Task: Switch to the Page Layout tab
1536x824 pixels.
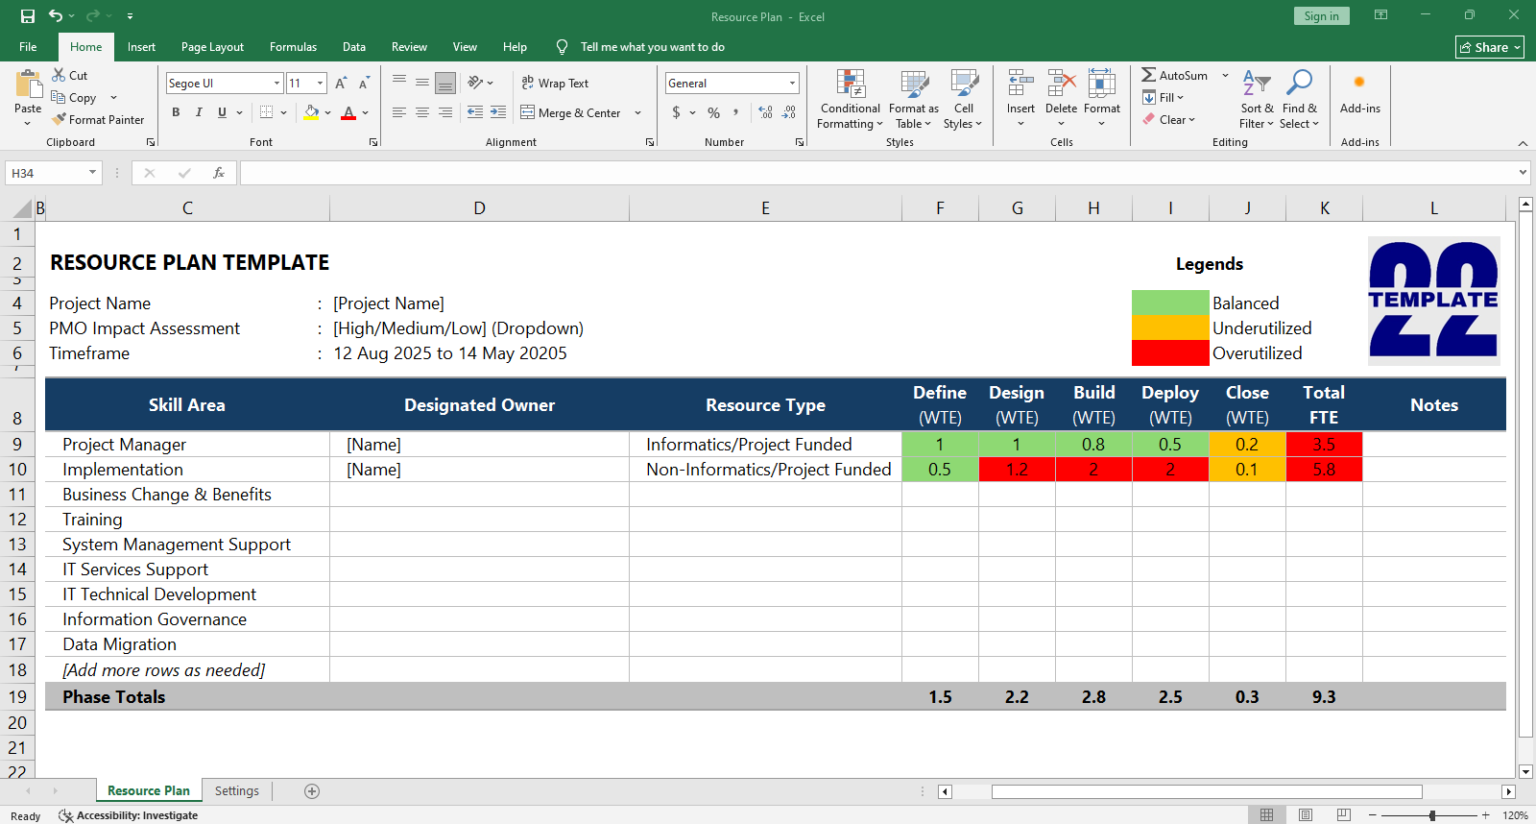Action: click(x=212, y=47)
